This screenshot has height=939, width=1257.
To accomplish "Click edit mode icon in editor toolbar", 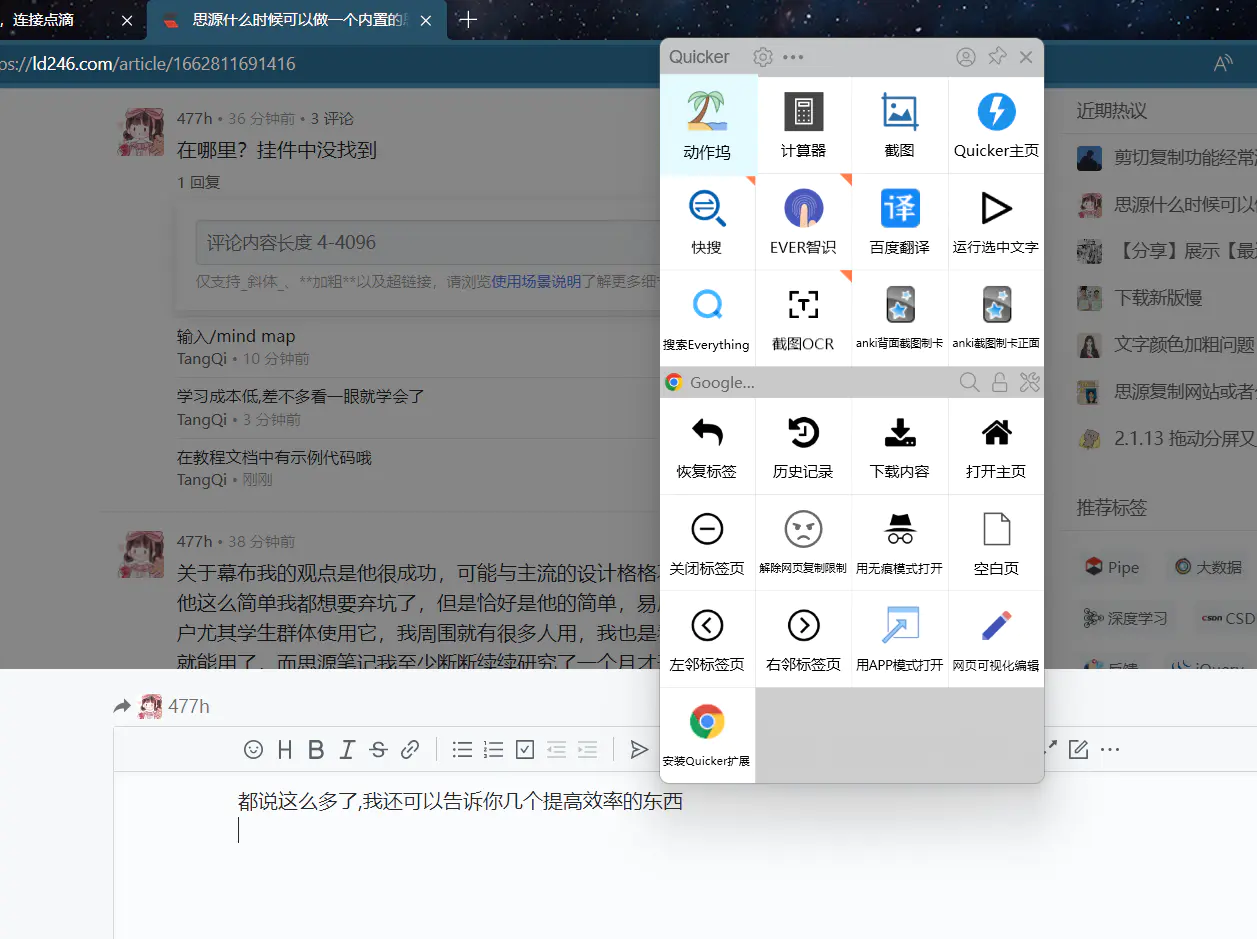I will tap(1078, 749).
